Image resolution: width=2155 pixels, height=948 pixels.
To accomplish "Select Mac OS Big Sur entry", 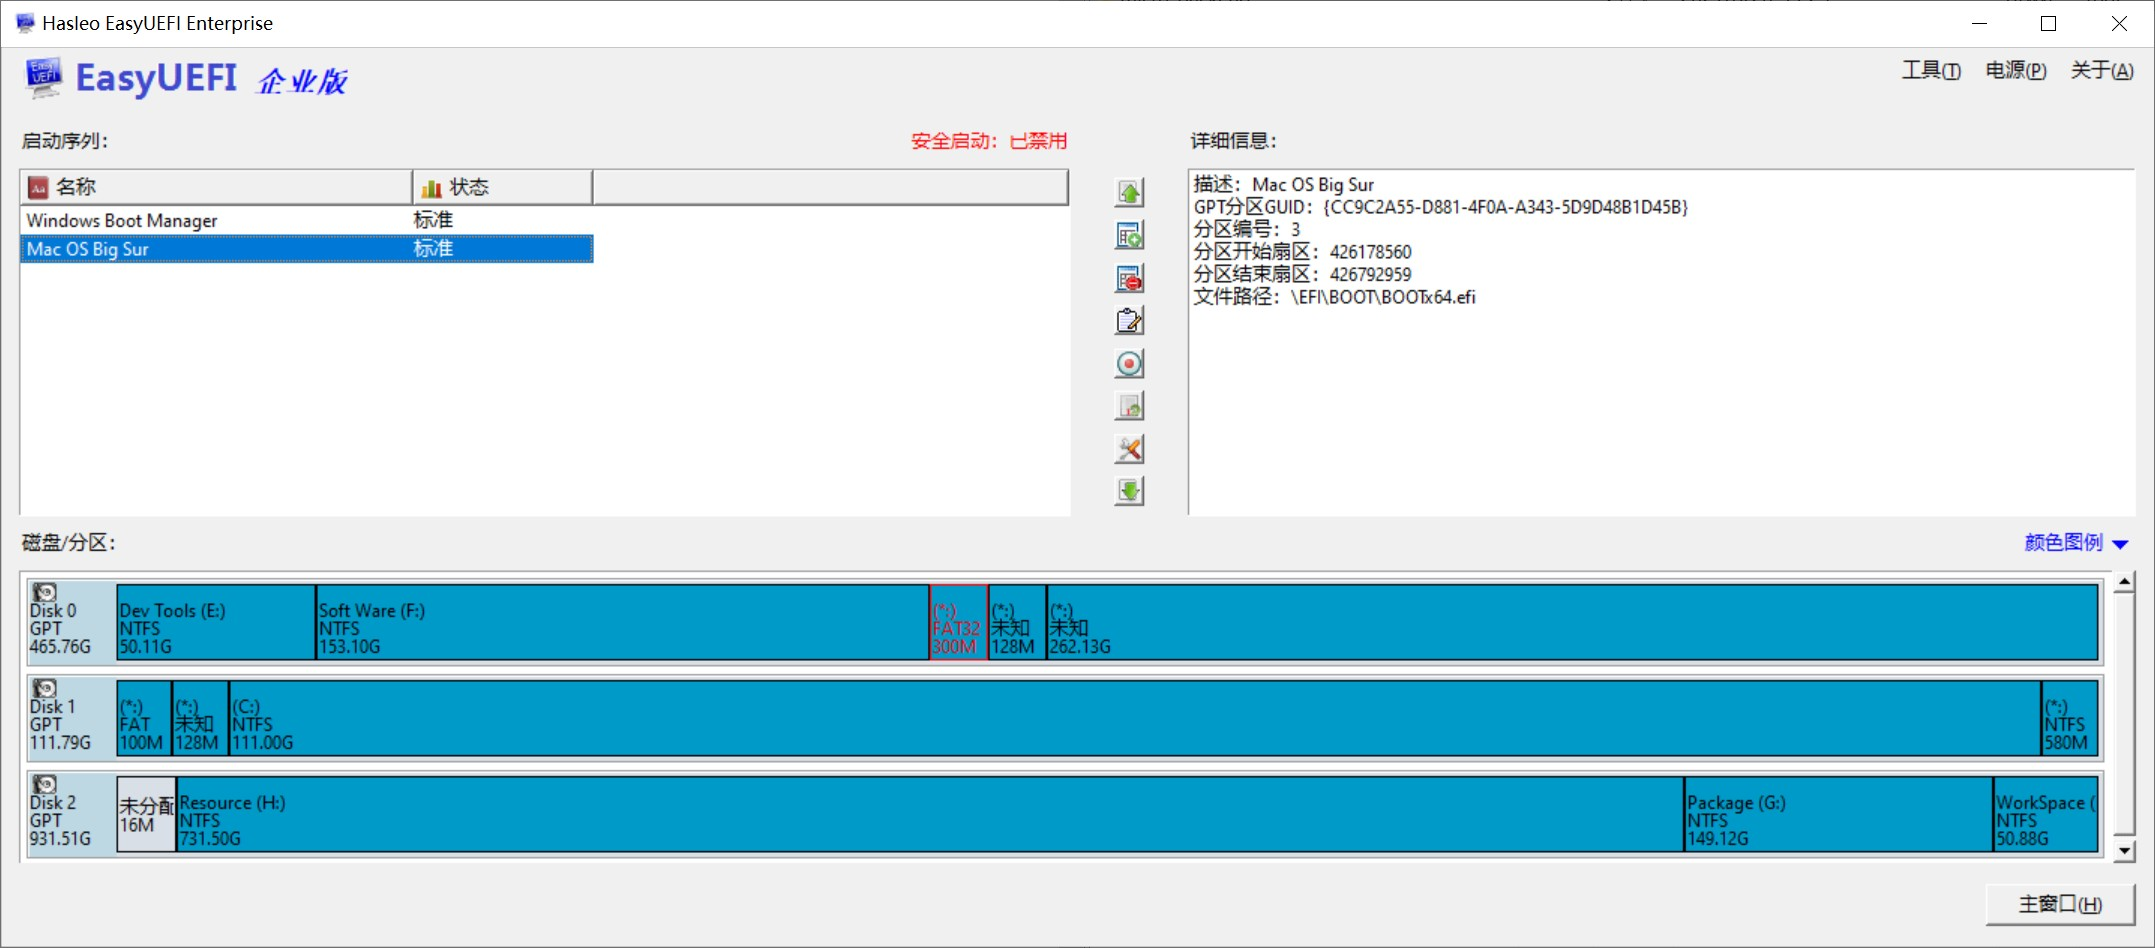I will click(306, 249).
